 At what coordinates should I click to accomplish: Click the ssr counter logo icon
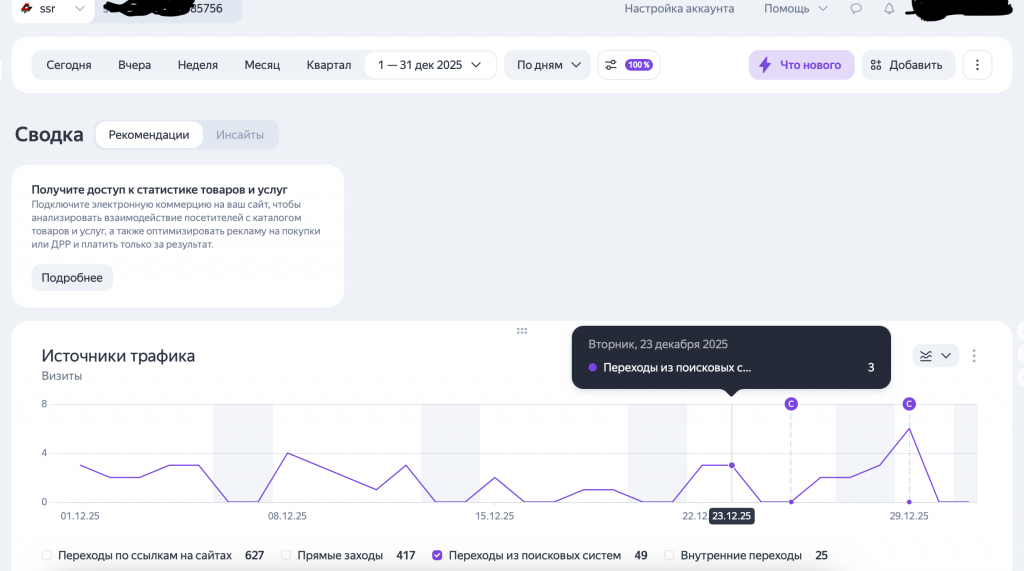27,8
